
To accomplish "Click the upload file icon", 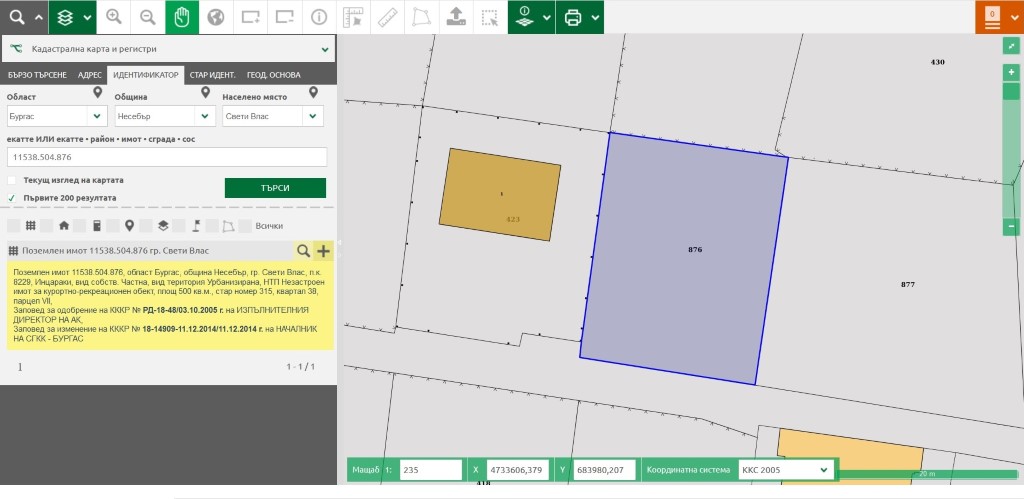I will click(454, 17).
